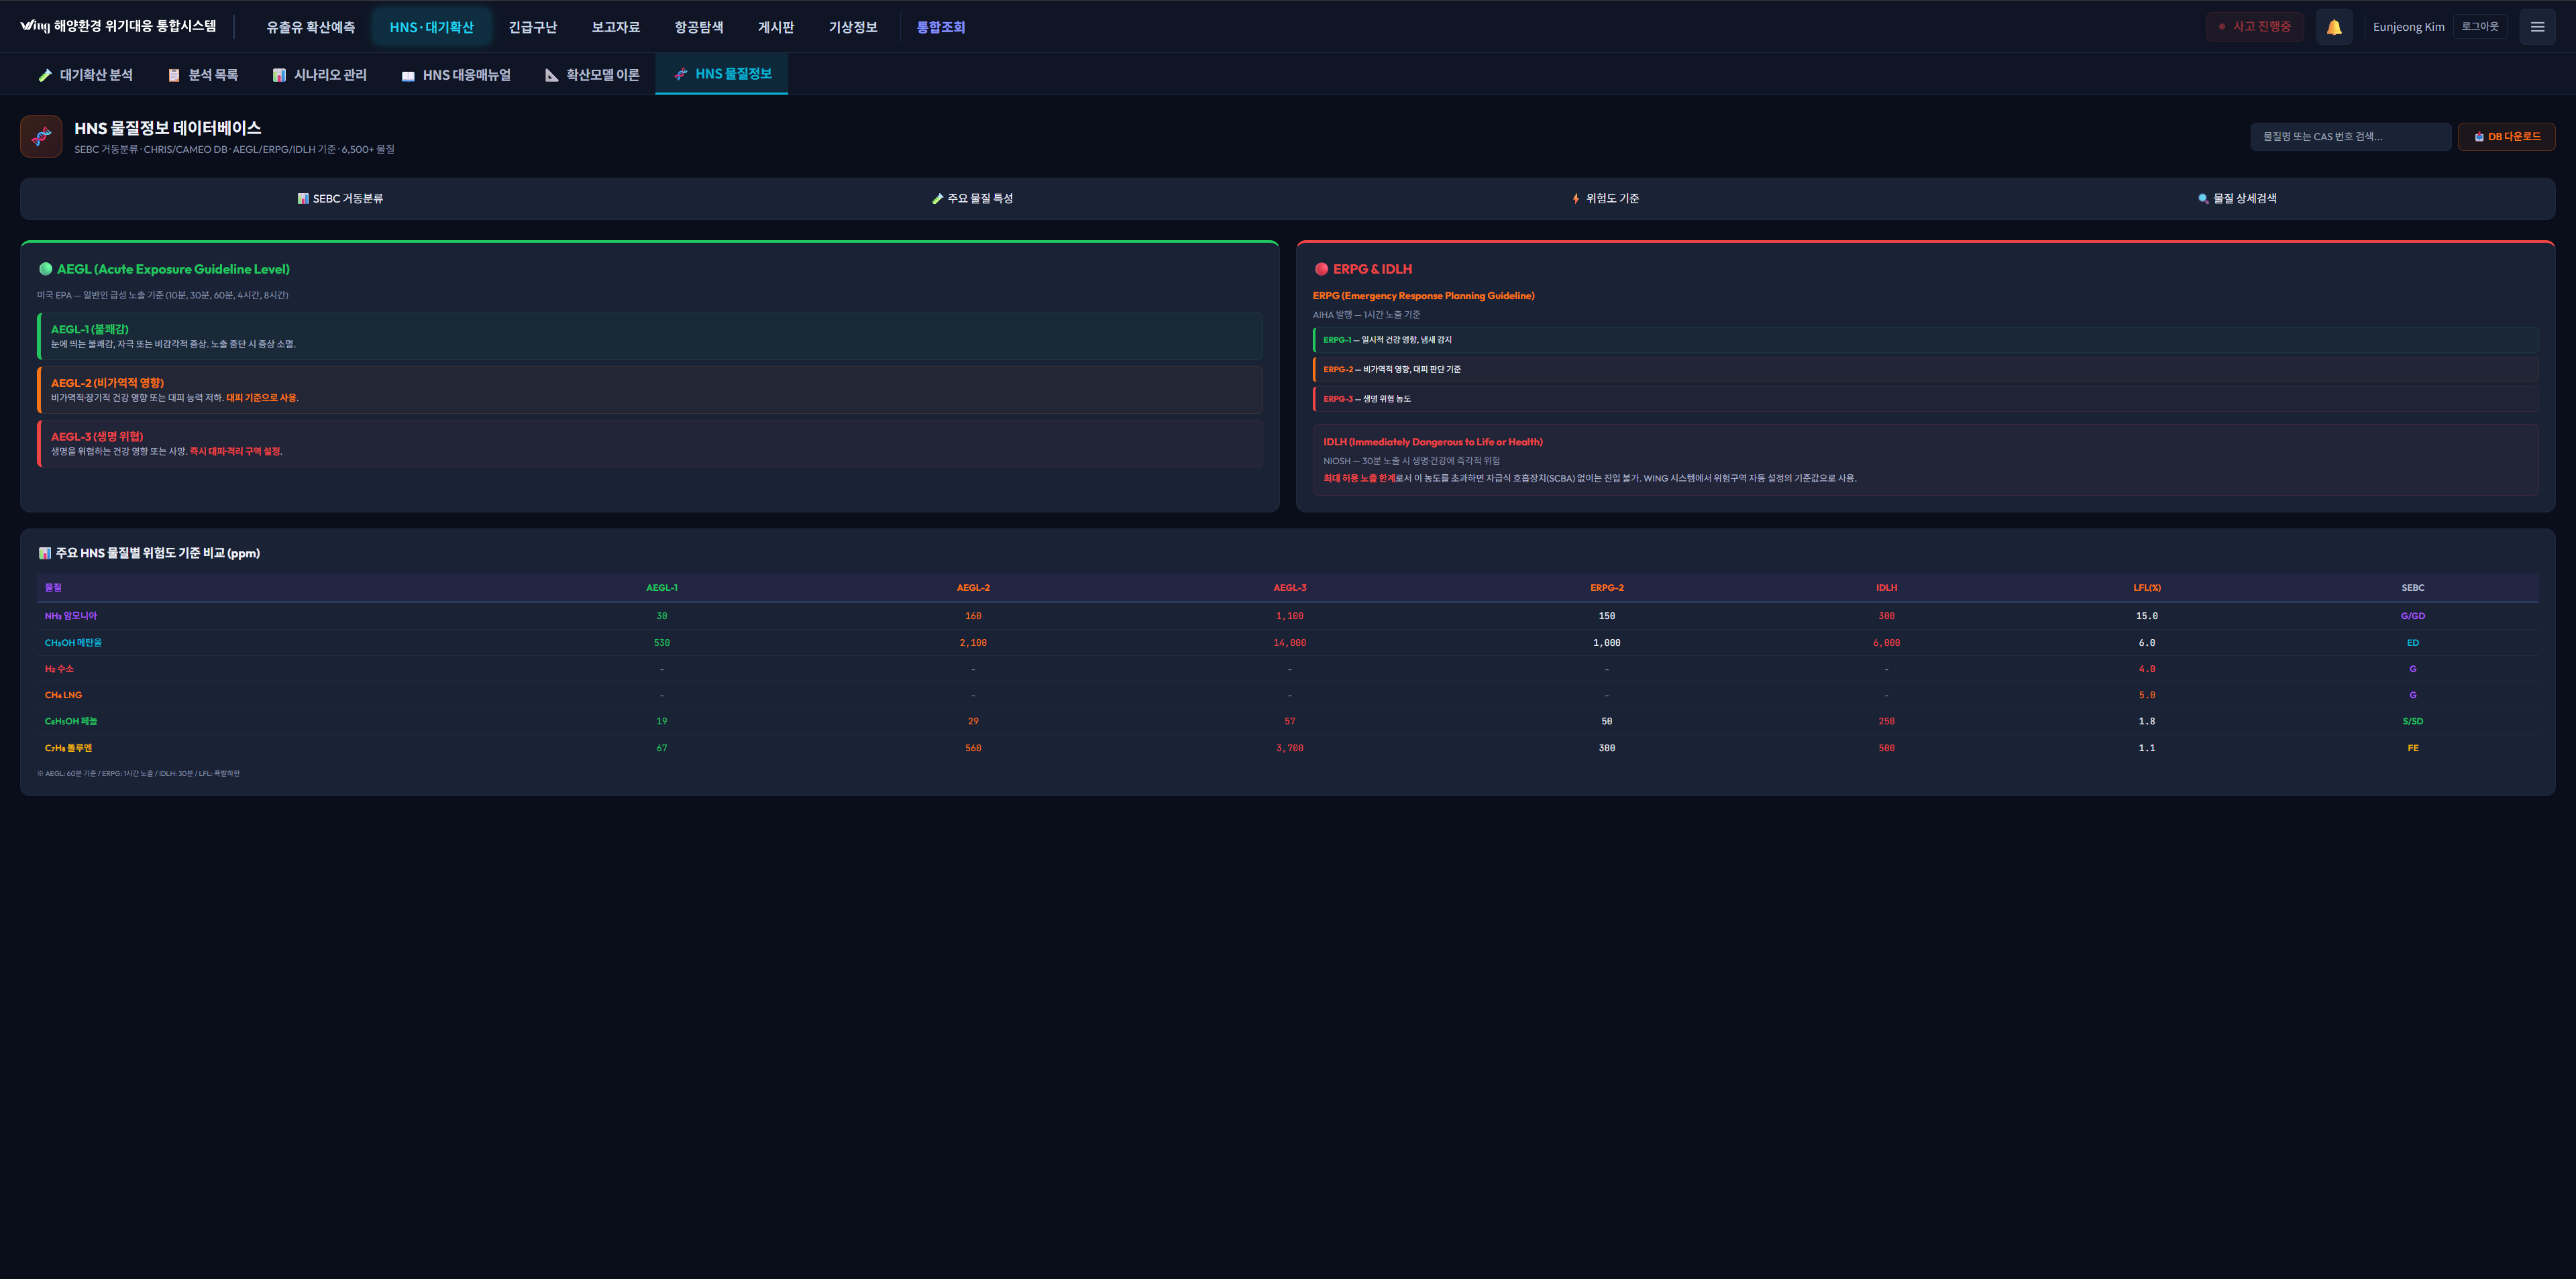Open the 기상정보 top menu

coord(852,27)
